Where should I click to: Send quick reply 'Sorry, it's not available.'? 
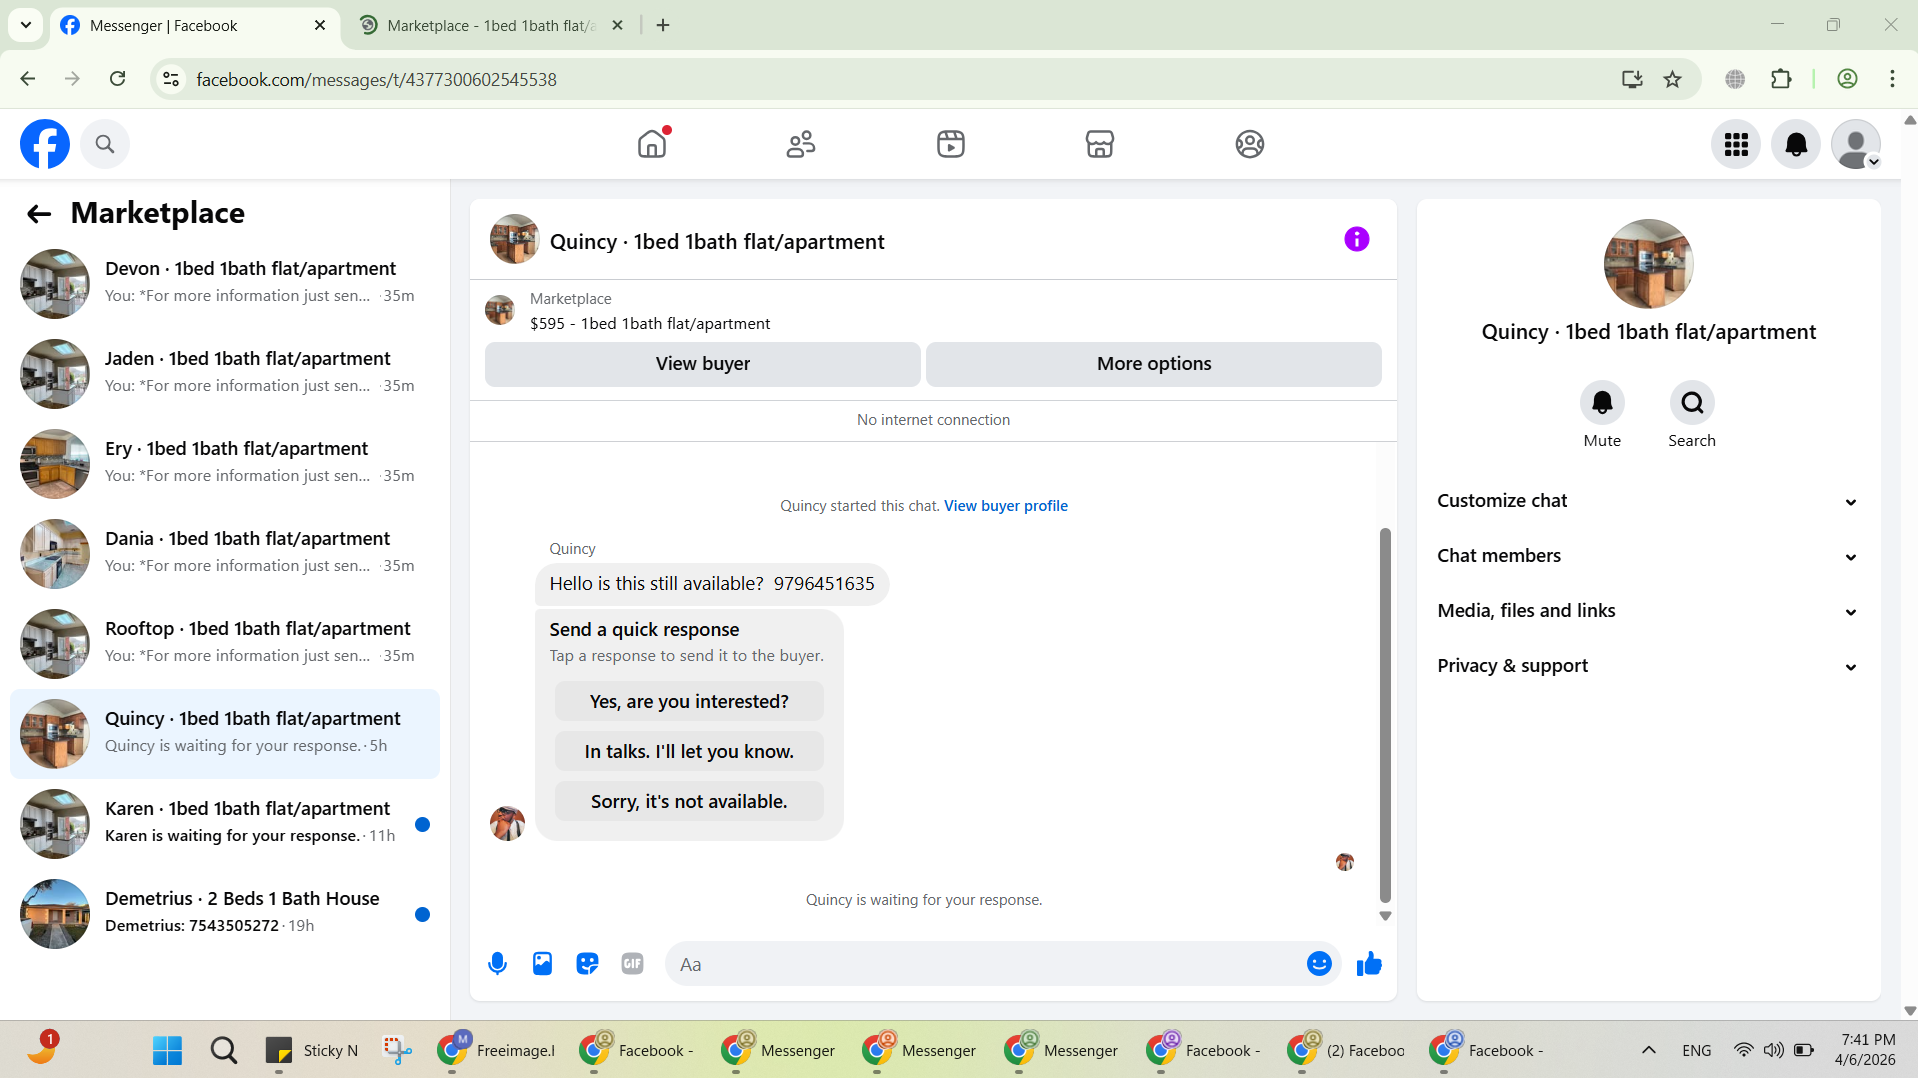pyautogui.click(x=689, y=802)
